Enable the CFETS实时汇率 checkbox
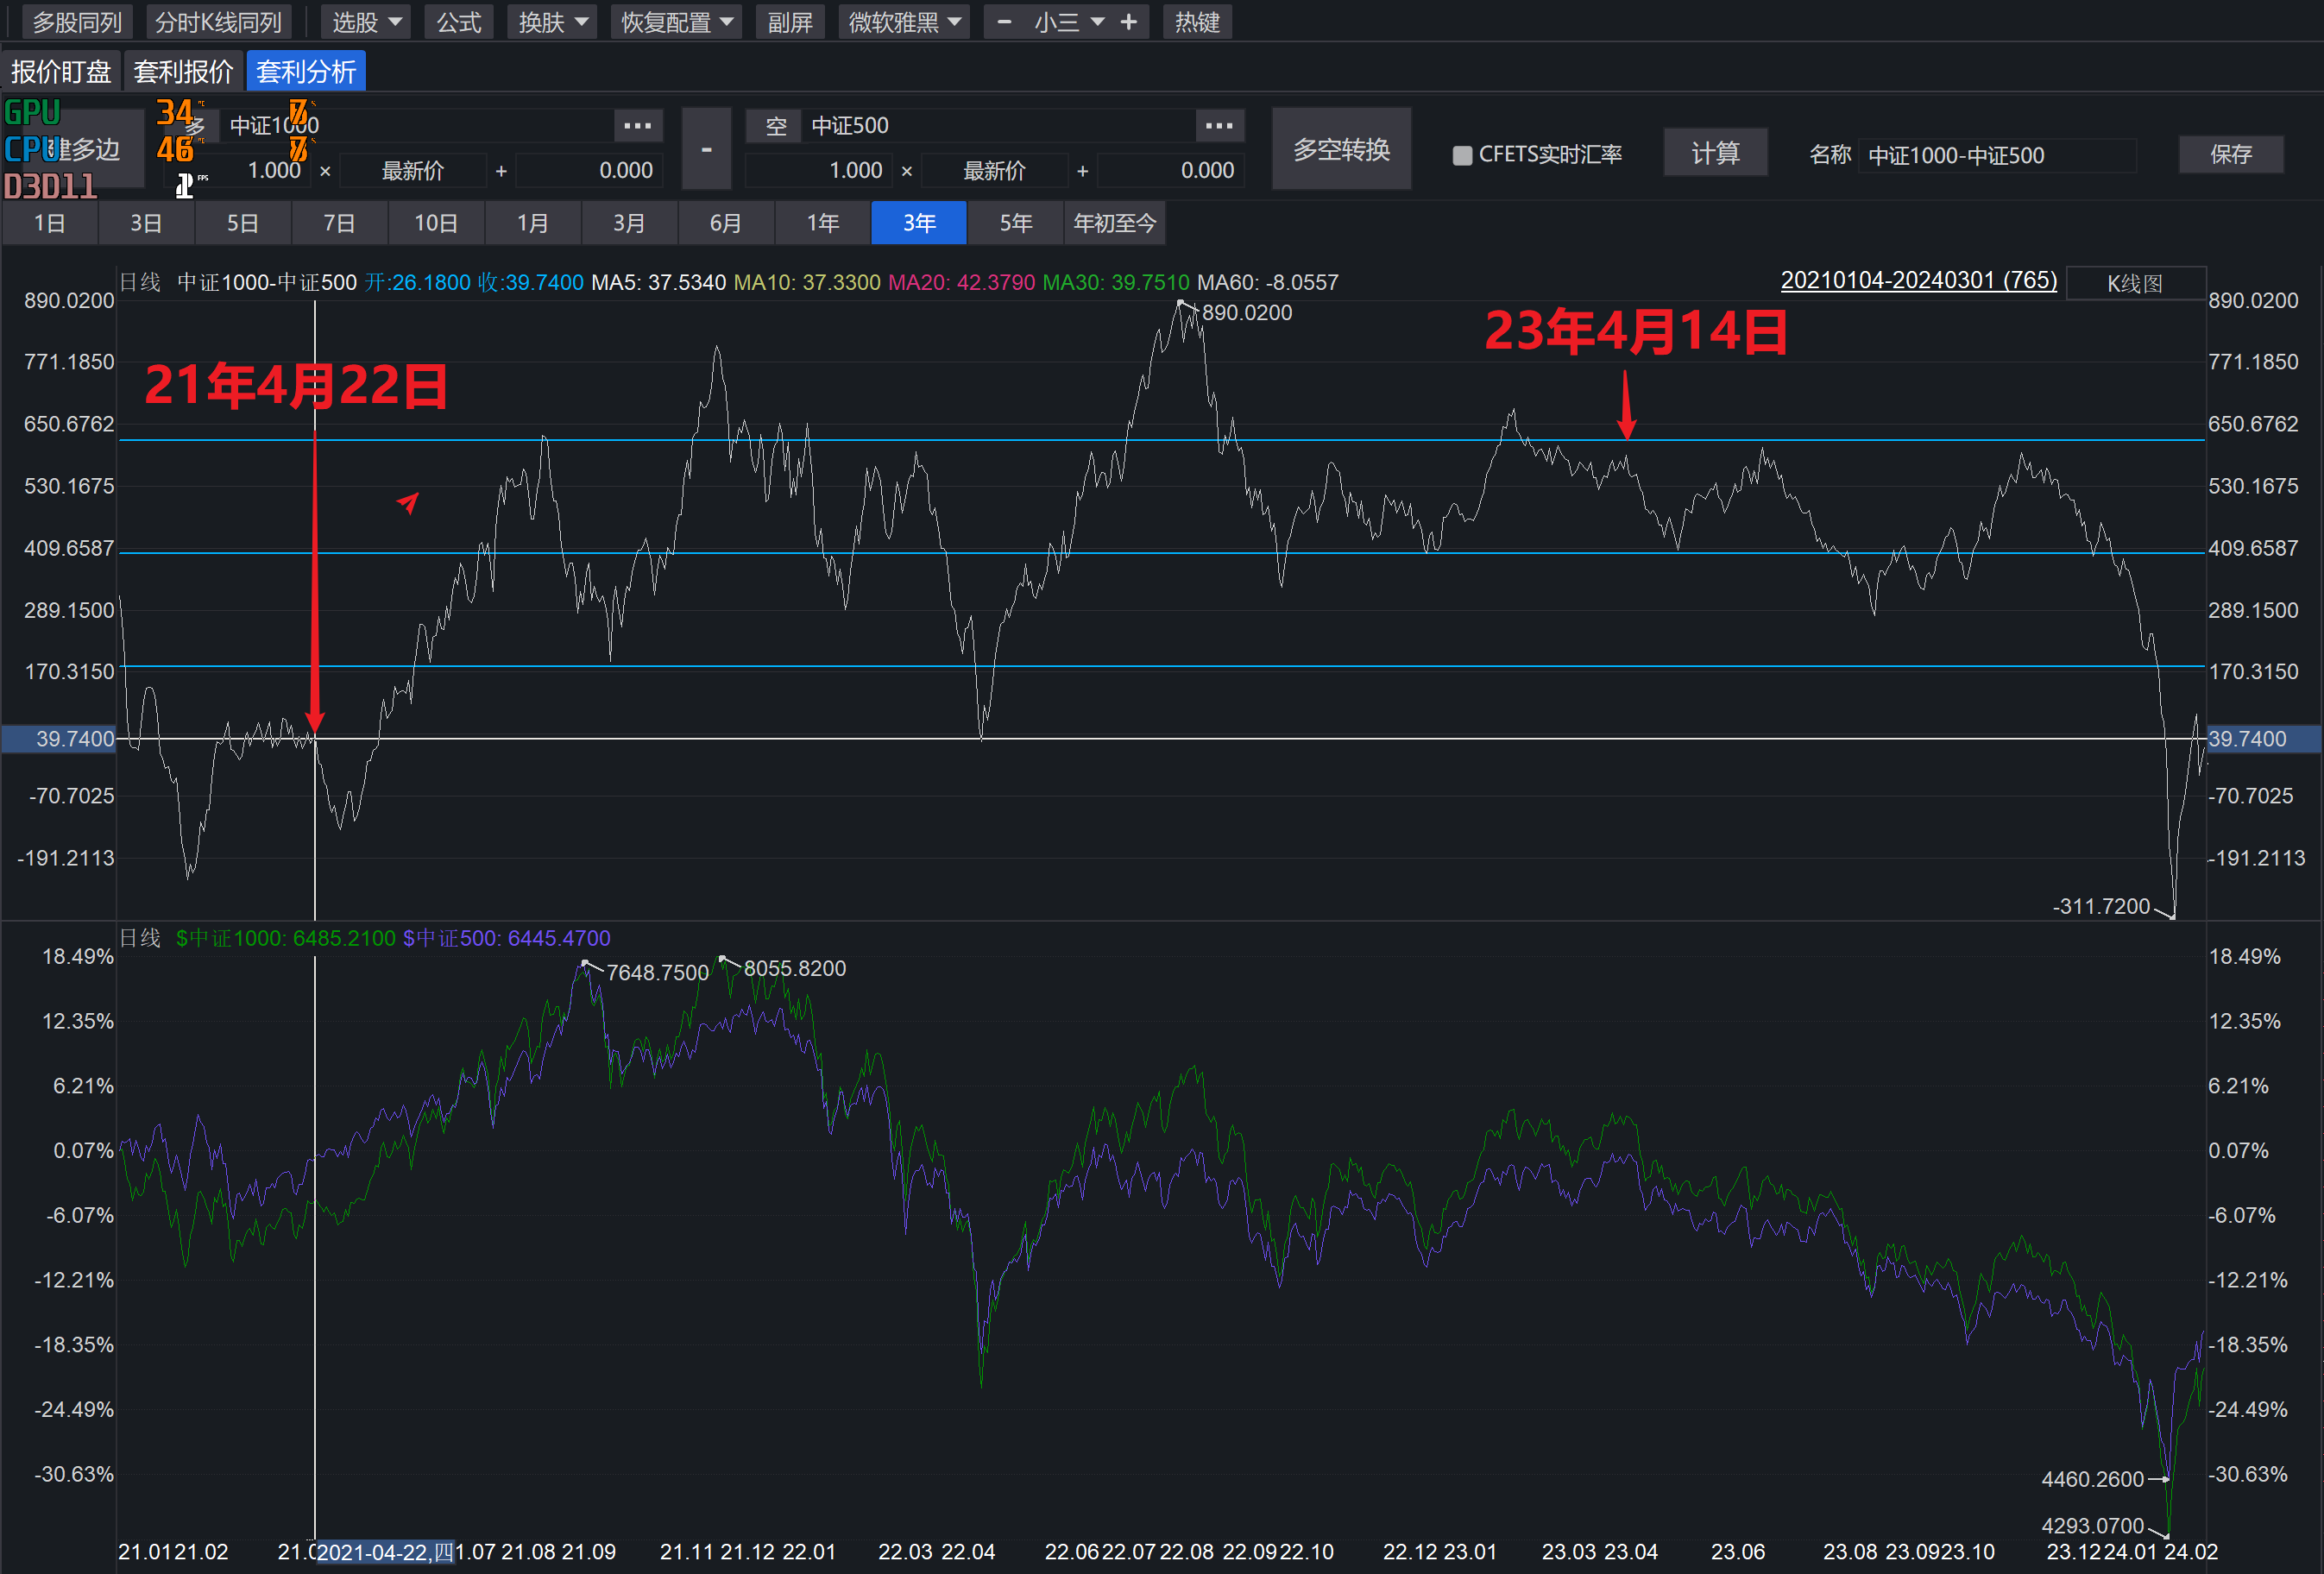The image size is (2324, 1574). 1462,155
